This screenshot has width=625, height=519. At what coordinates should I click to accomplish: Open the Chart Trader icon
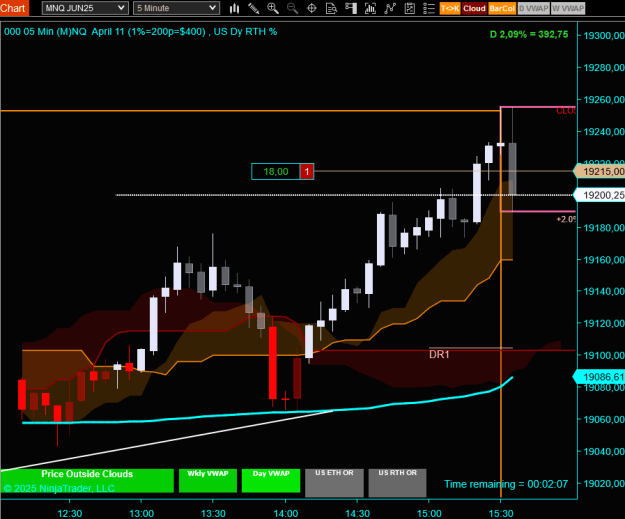tap(351, 8)
